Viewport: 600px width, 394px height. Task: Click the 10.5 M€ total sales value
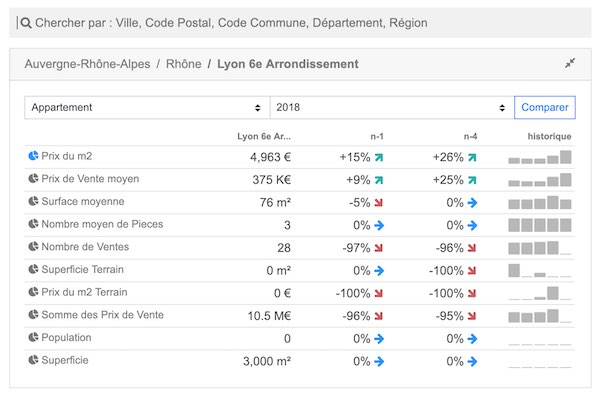[x=269, y=316]
